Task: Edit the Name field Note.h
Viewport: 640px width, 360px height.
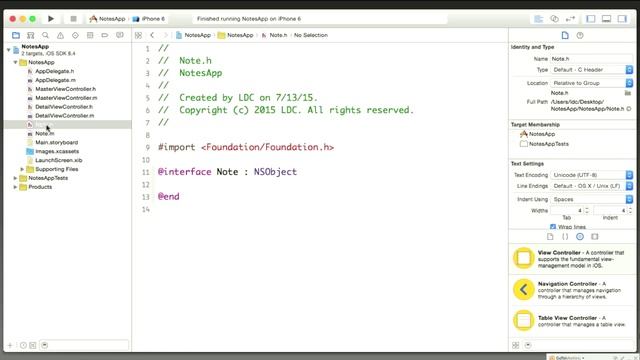Action: point(591,59)
